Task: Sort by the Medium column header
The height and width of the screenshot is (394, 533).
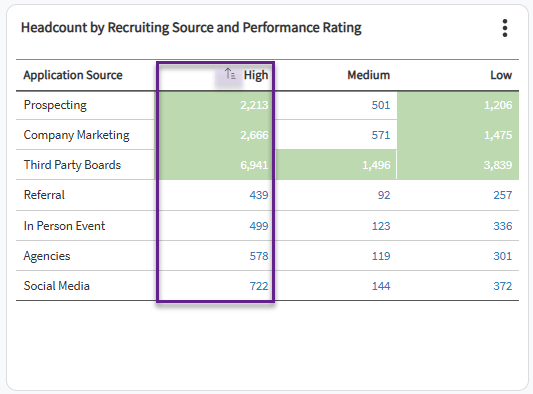Action: (368, 75)
